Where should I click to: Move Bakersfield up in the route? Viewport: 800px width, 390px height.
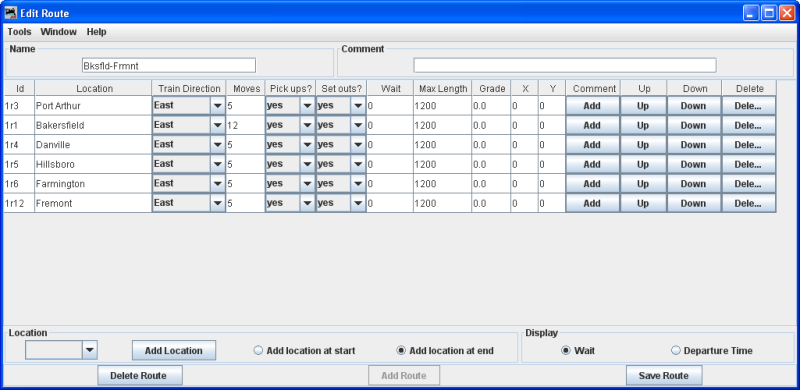click(x=643, y=125)
